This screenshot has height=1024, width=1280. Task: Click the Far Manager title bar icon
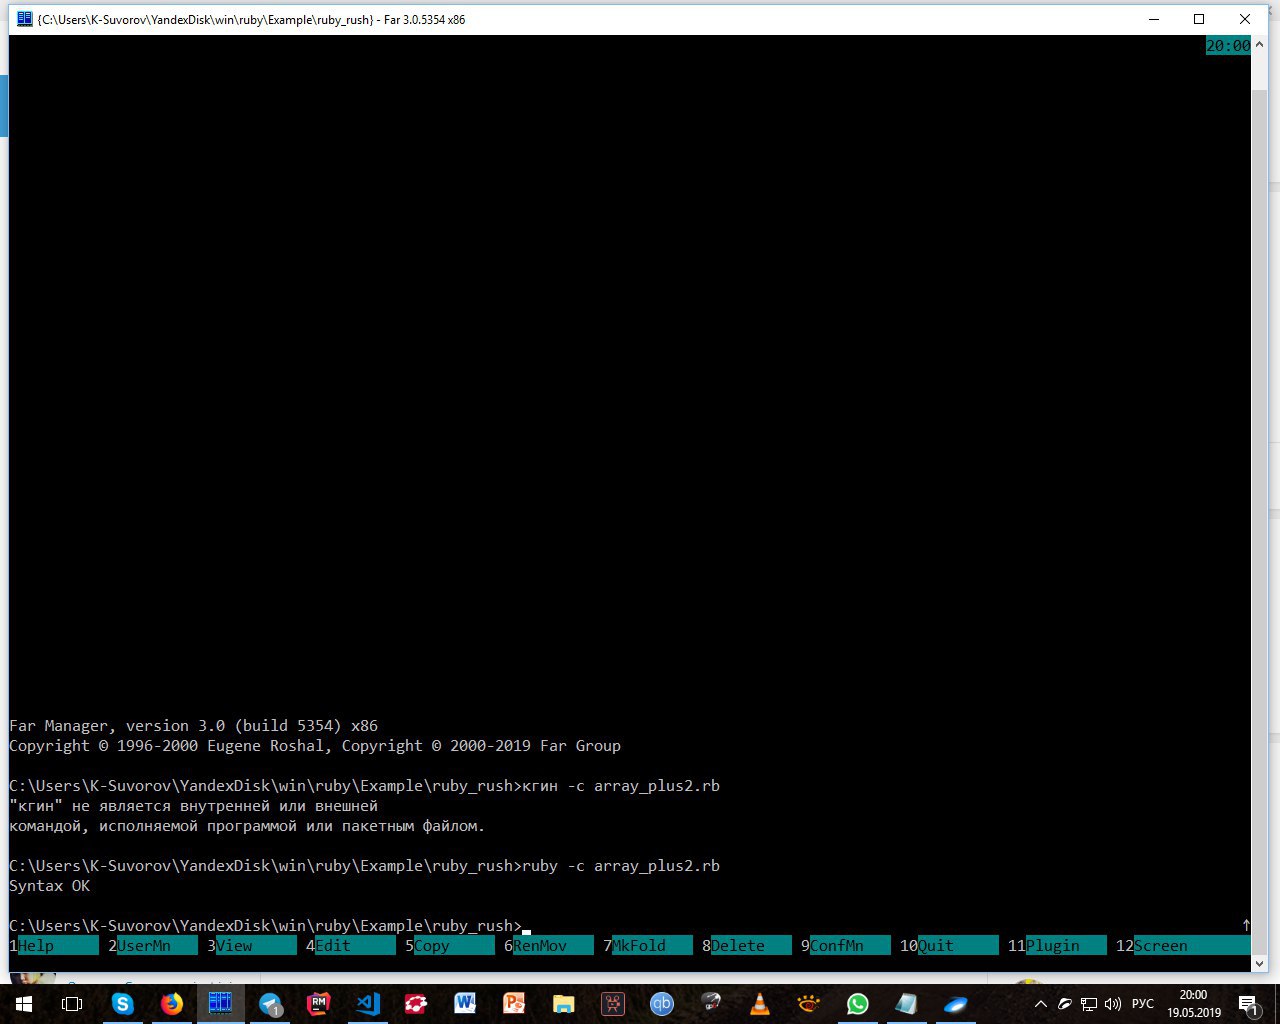[x=24, y=19]
